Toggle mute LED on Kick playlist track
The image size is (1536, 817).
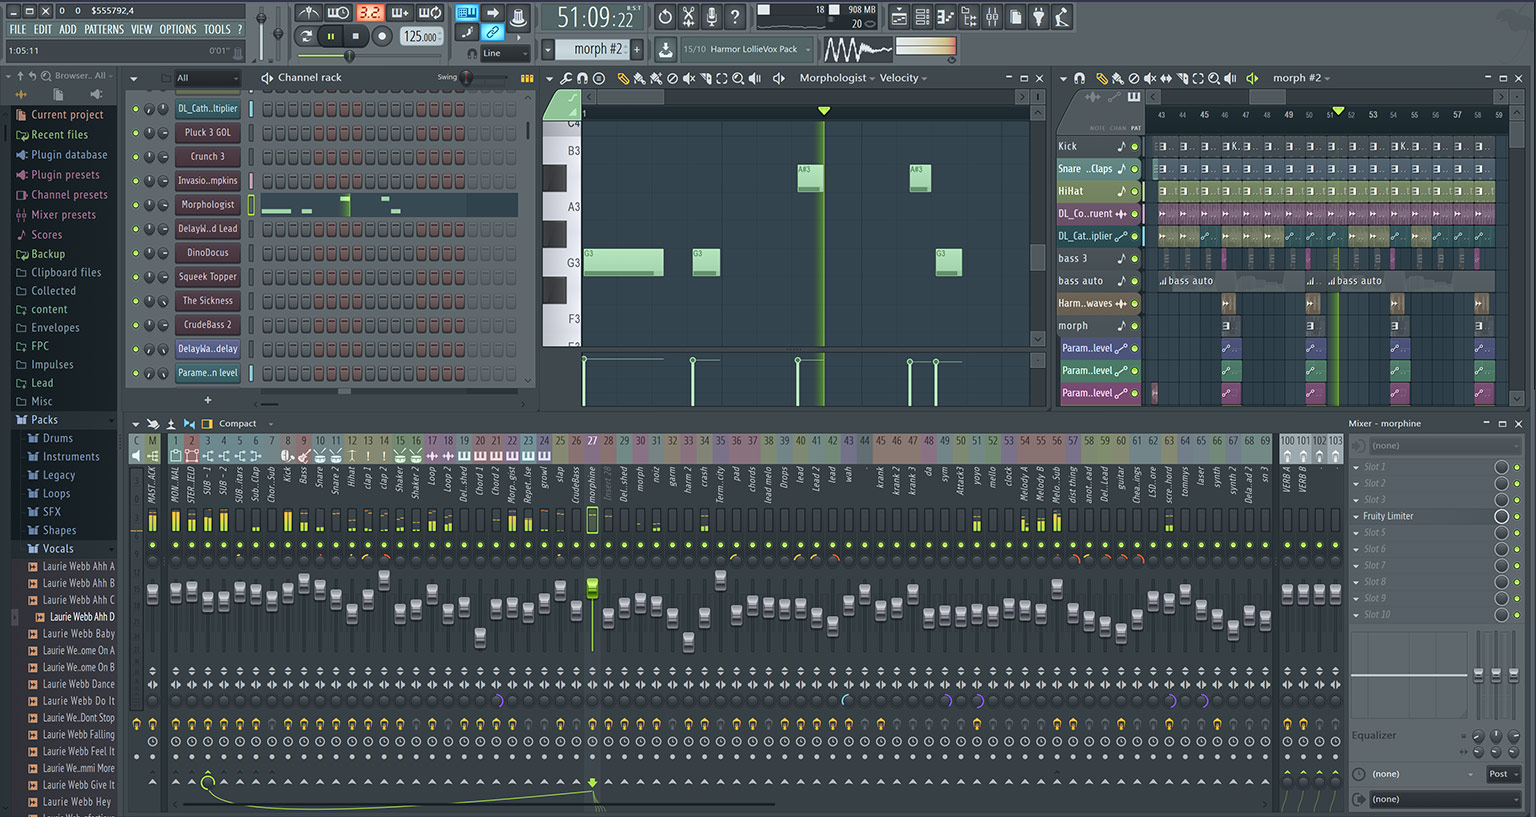pos(1135,147)
